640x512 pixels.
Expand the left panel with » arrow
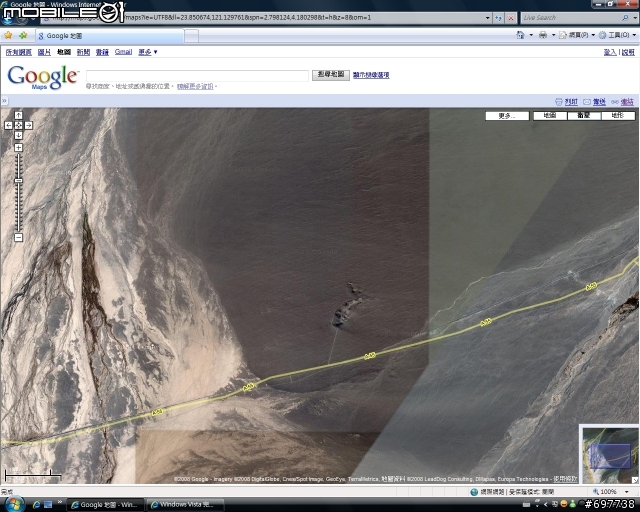pos(4,100)
